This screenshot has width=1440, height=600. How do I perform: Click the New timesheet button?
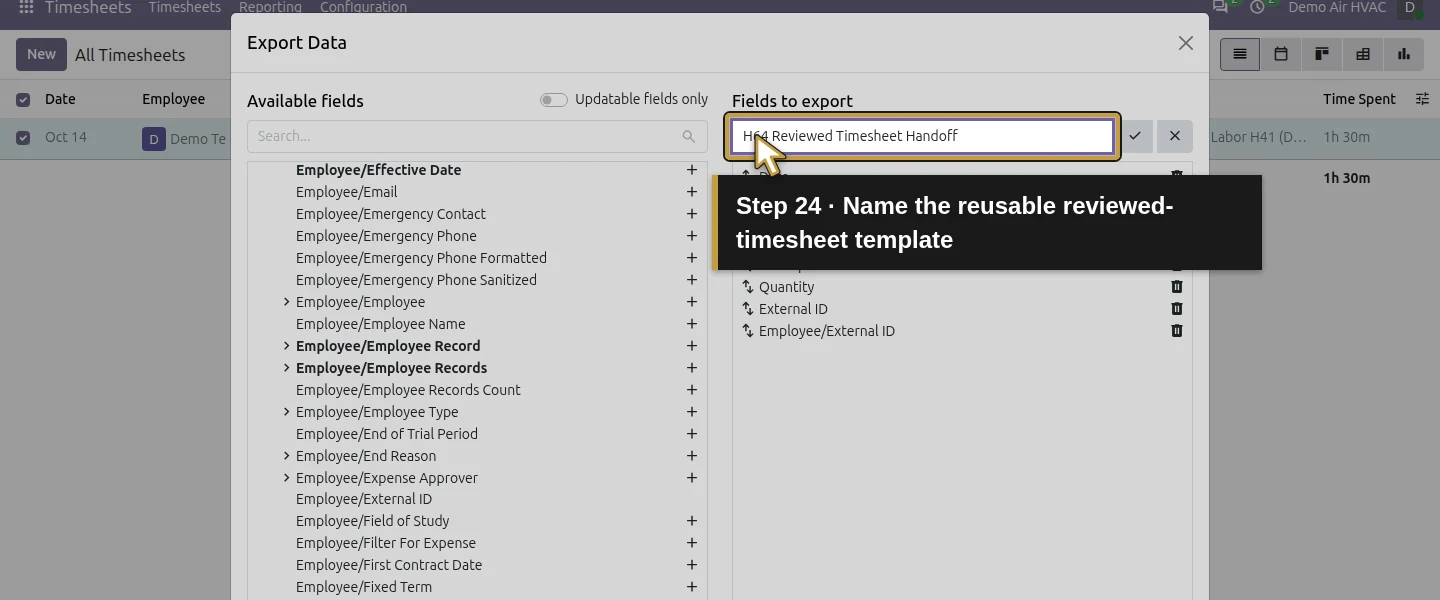tap(41, 54)
